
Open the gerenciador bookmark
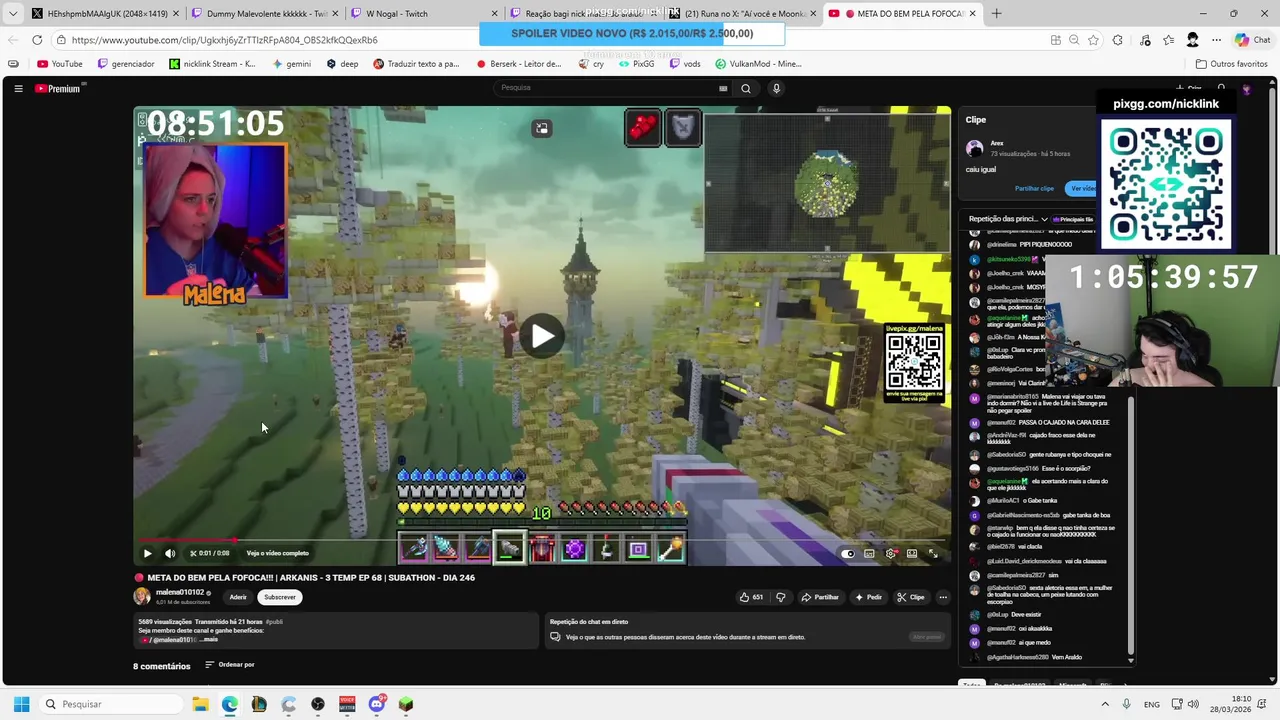pyautogui.click(x=126, y=64)
